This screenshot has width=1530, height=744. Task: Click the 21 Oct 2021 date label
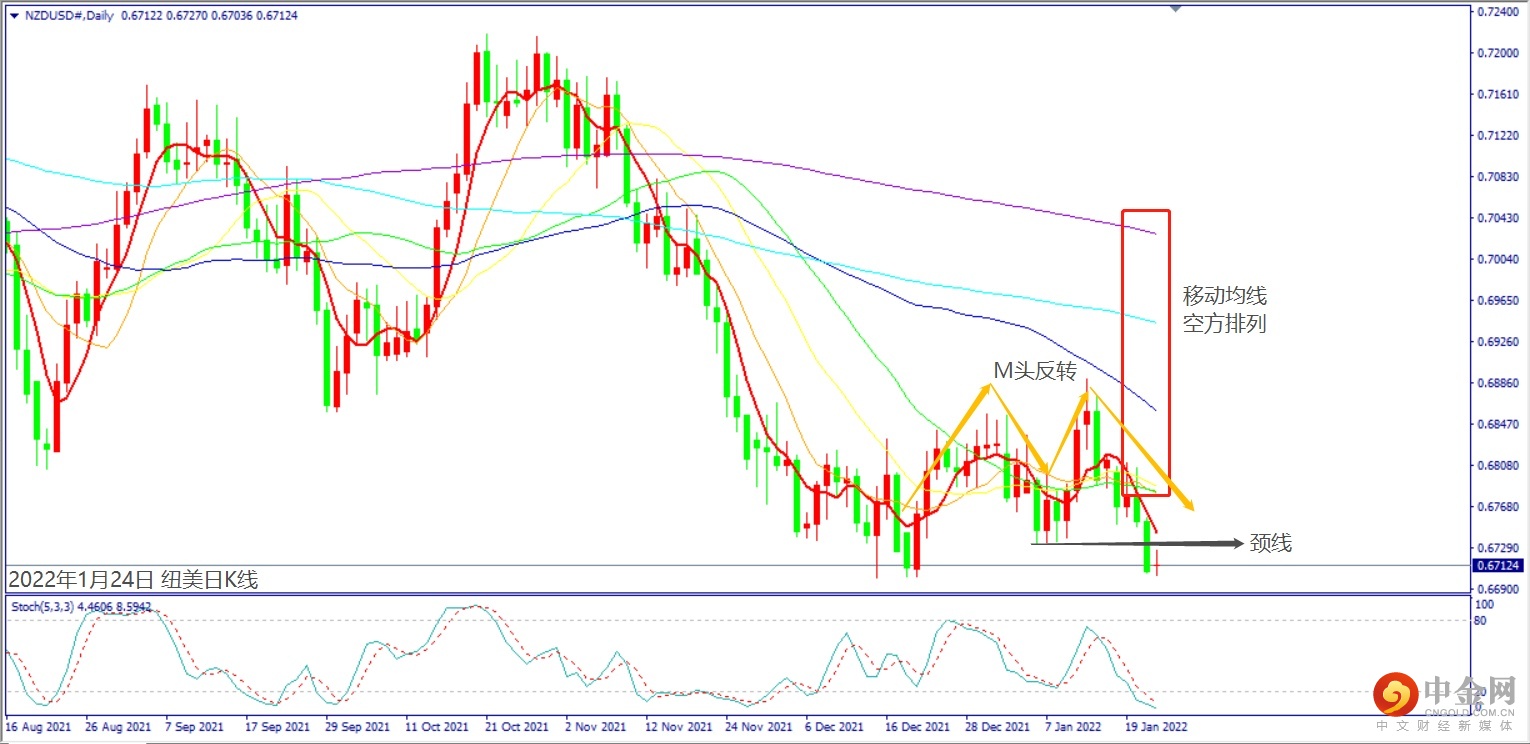tap(516, 726)
